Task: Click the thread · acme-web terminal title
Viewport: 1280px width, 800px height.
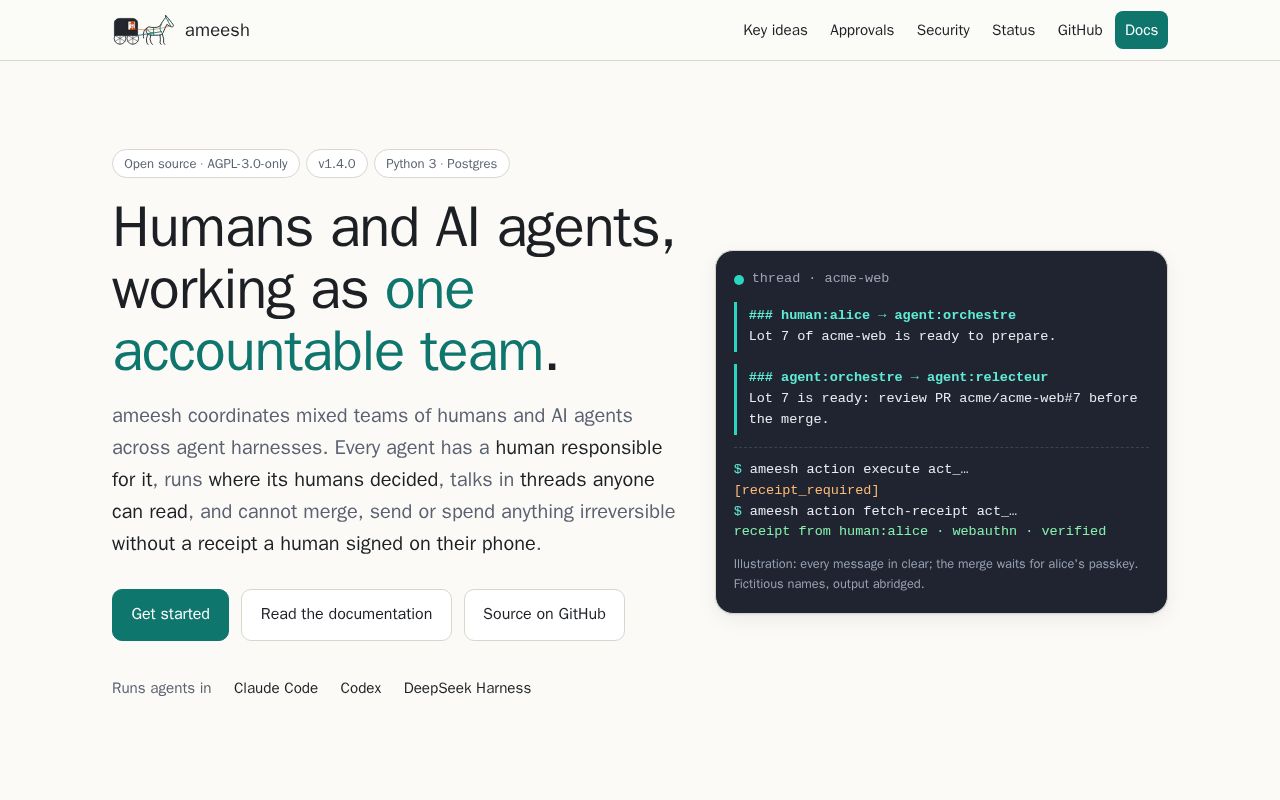Action: (820, 278)
